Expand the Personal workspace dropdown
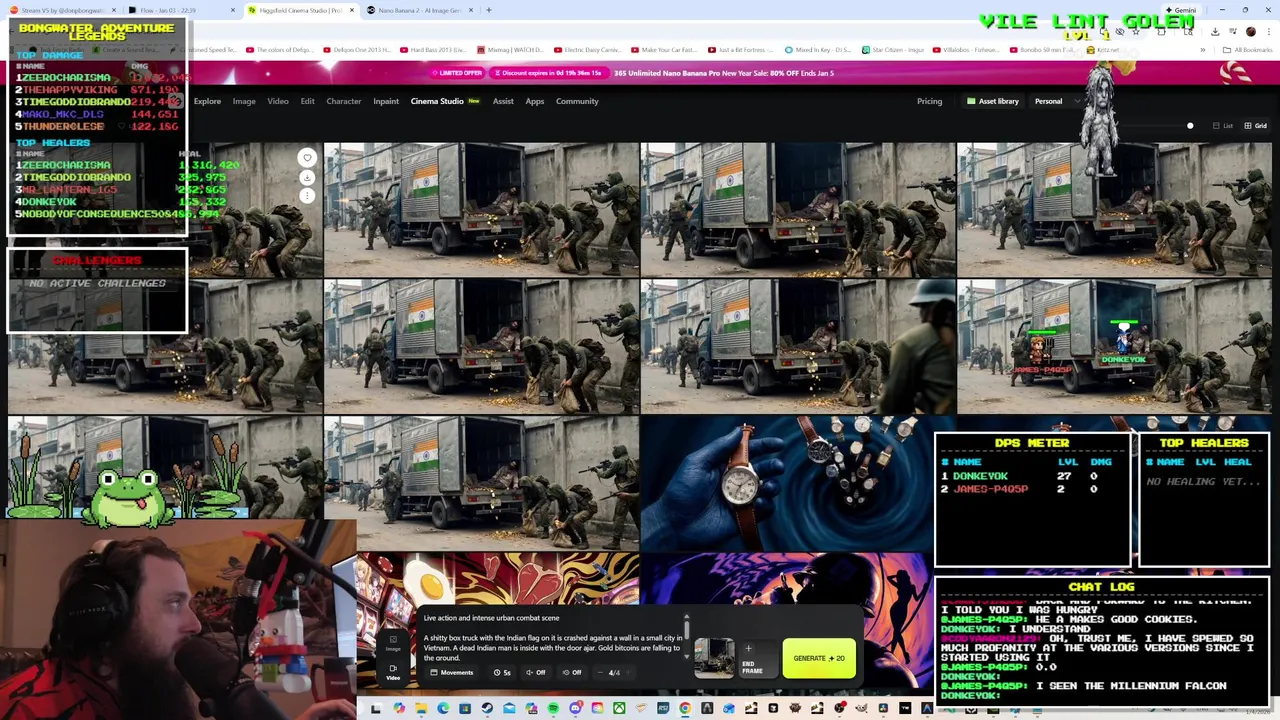1280x720 pixels. click(1055, 101)
